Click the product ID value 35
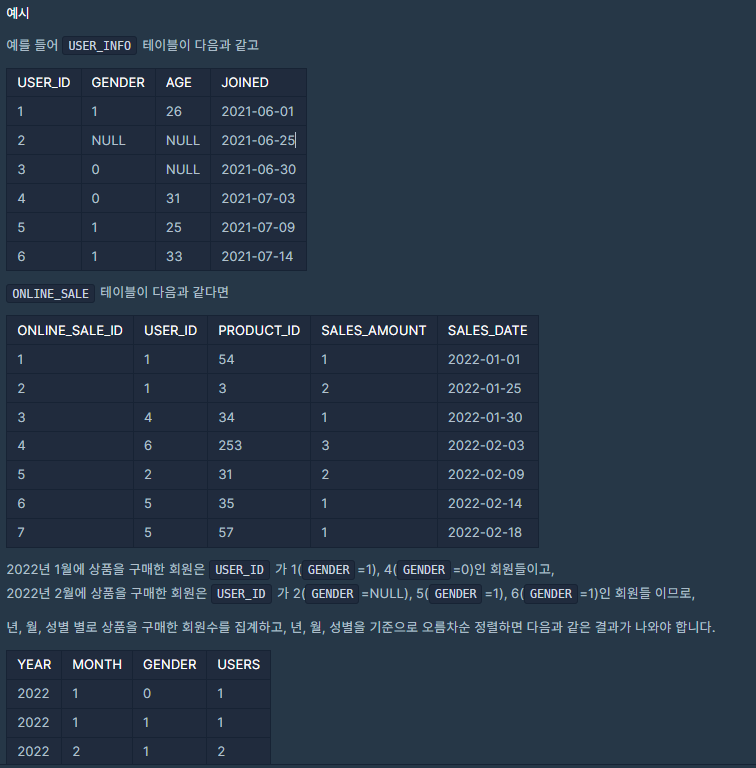This screenshot has height=768, width=756. click(x=226, y=503)
